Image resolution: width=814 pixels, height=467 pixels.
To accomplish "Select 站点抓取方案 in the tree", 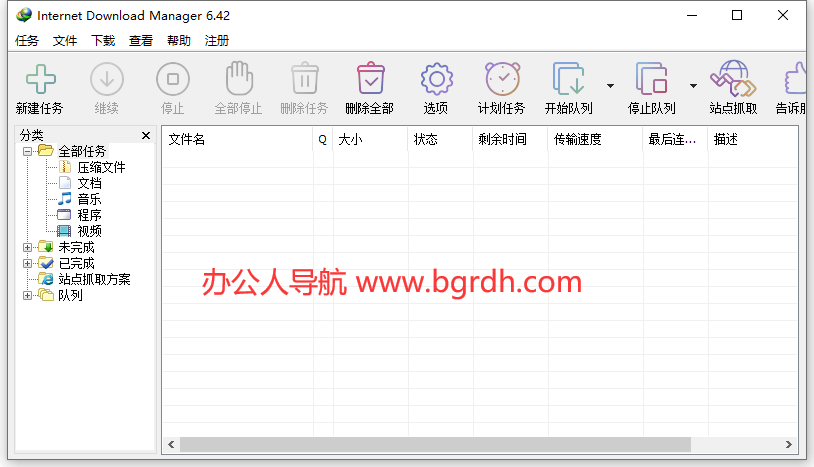I will 94,280.
